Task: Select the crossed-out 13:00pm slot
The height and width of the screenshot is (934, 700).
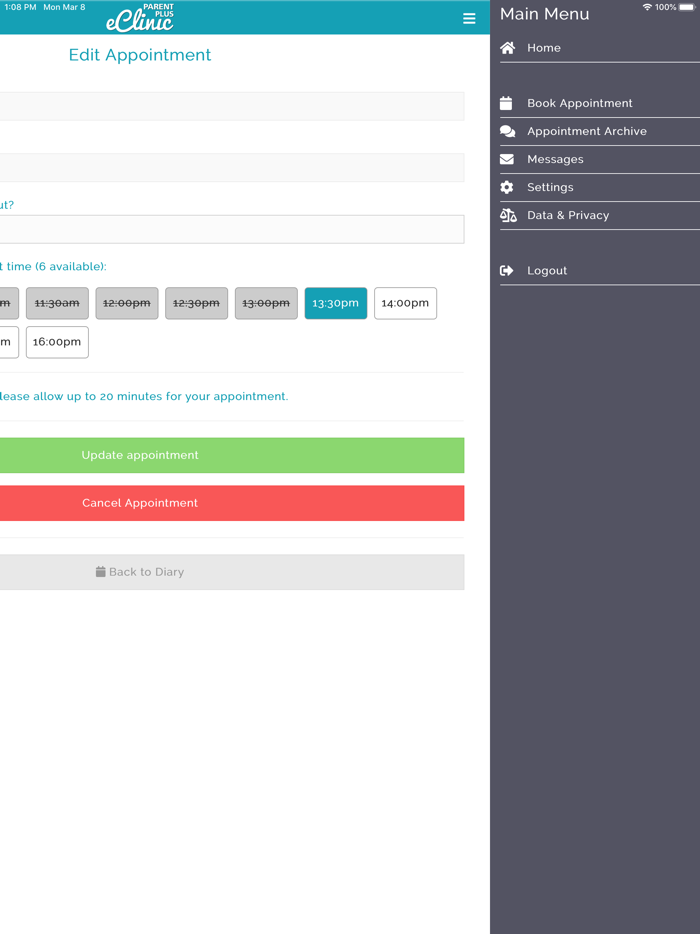Action: click(266, 303)
